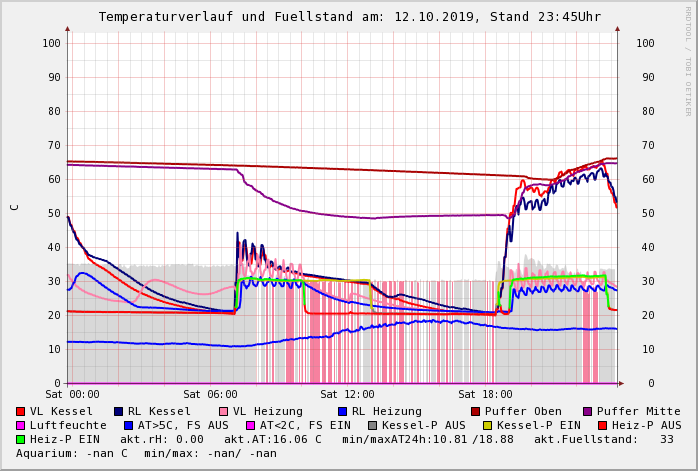Image resolution: width=698 pixels, height=471 pixels.
Task: Click the Sat 00:00 time axis label
Action: (x=72, y=395)
